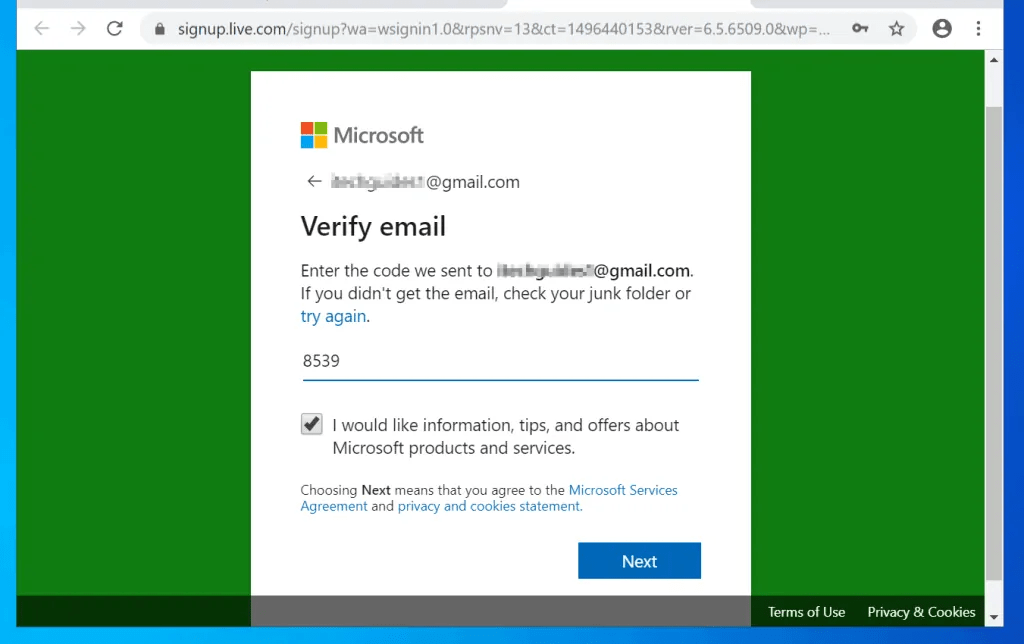Open the Terms of Use link
This screenshot has width=1024, height=644.
[x=806, y=611]
